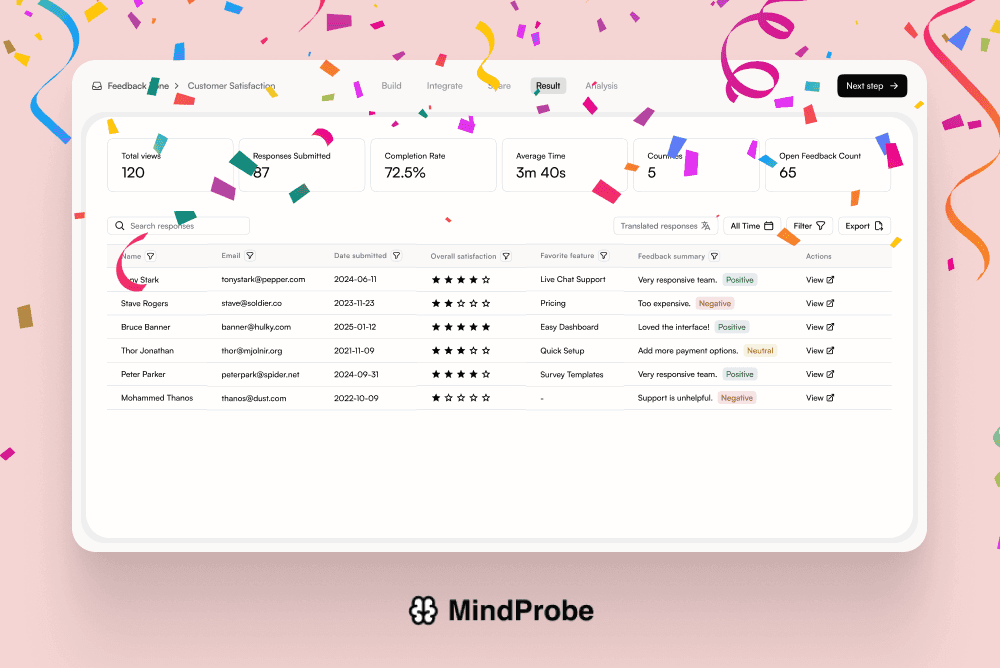The image size is (1000, 668).
Task: Select the Customer Satisfaction breadcrumb
Action: point(231,86)
